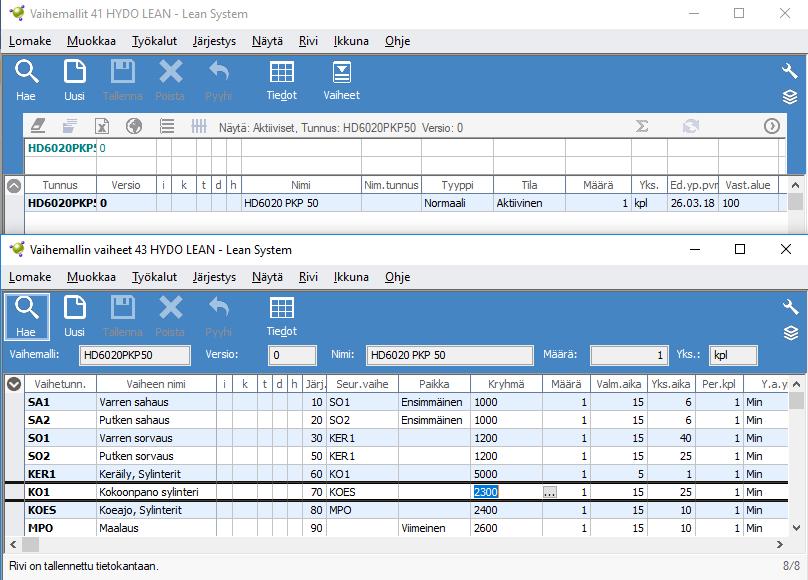Screen dimensions: 808x580
Task: Open Rivi menu in Vaihemallin vaiheet window
Action: pyautogui.click(x=308, y=277)
